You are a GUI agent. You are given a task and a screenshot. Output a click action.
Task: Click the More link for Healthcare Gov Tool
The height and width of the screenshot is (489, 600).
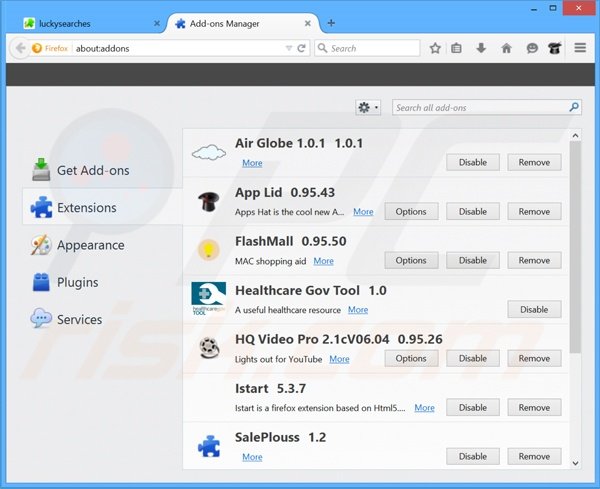(358, 310)
